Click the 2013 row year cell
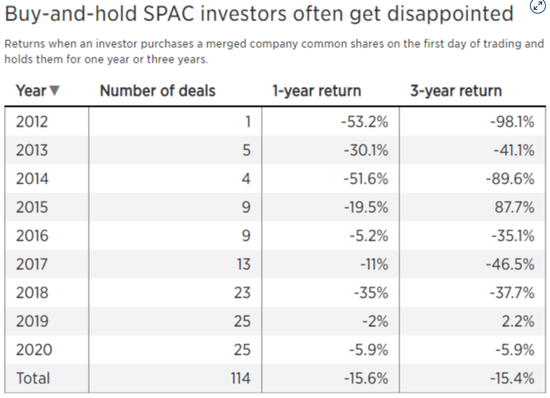The height and width of the screenshot is (398, 550). (32, 150)
